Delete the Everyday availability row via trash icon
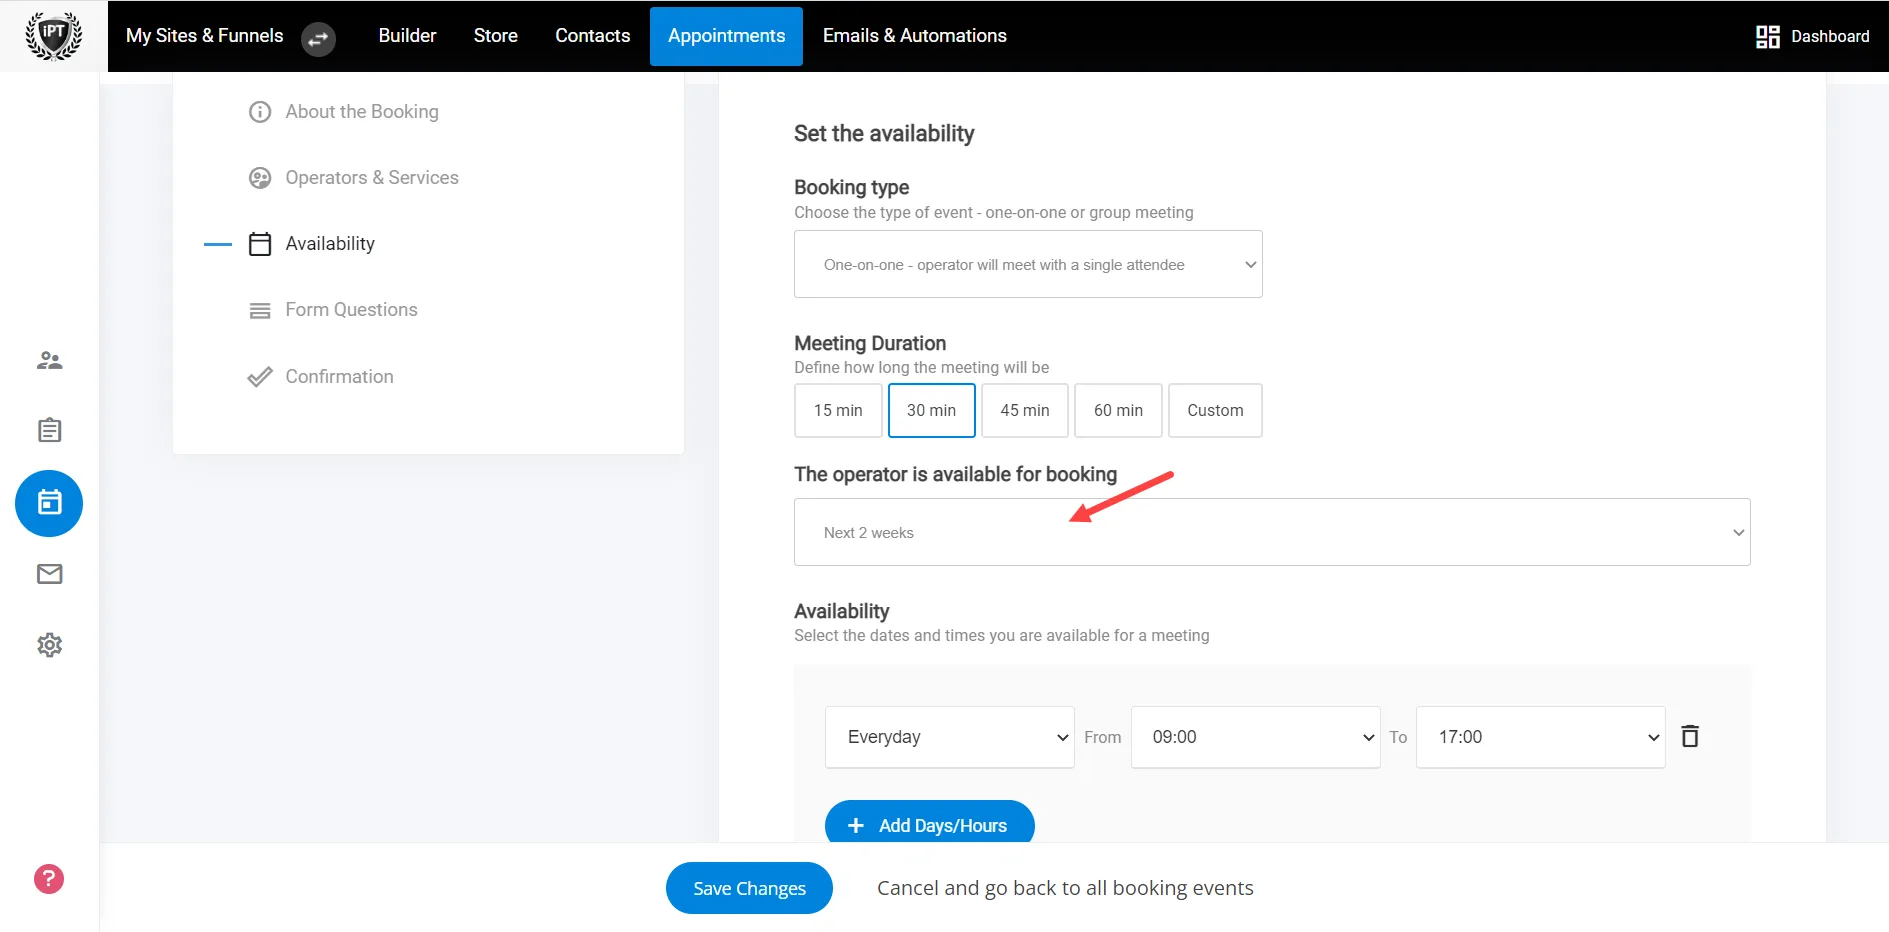The image size is (1889, 932). 1690,736
